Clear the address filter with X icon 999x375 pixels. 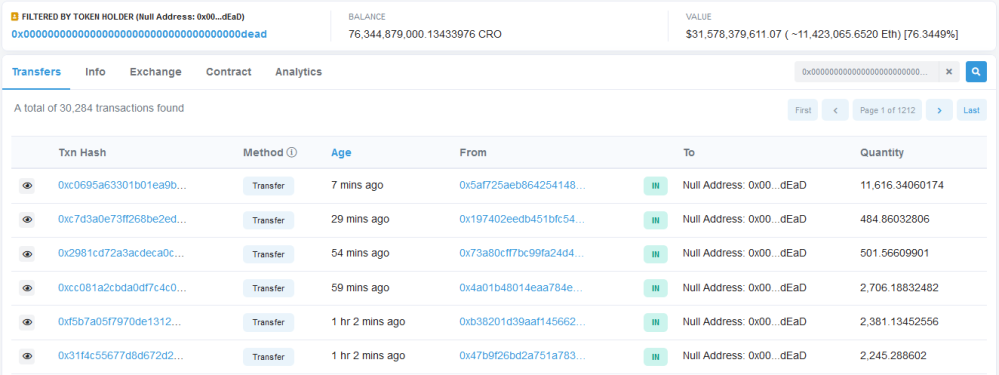[x=949, y=72]
